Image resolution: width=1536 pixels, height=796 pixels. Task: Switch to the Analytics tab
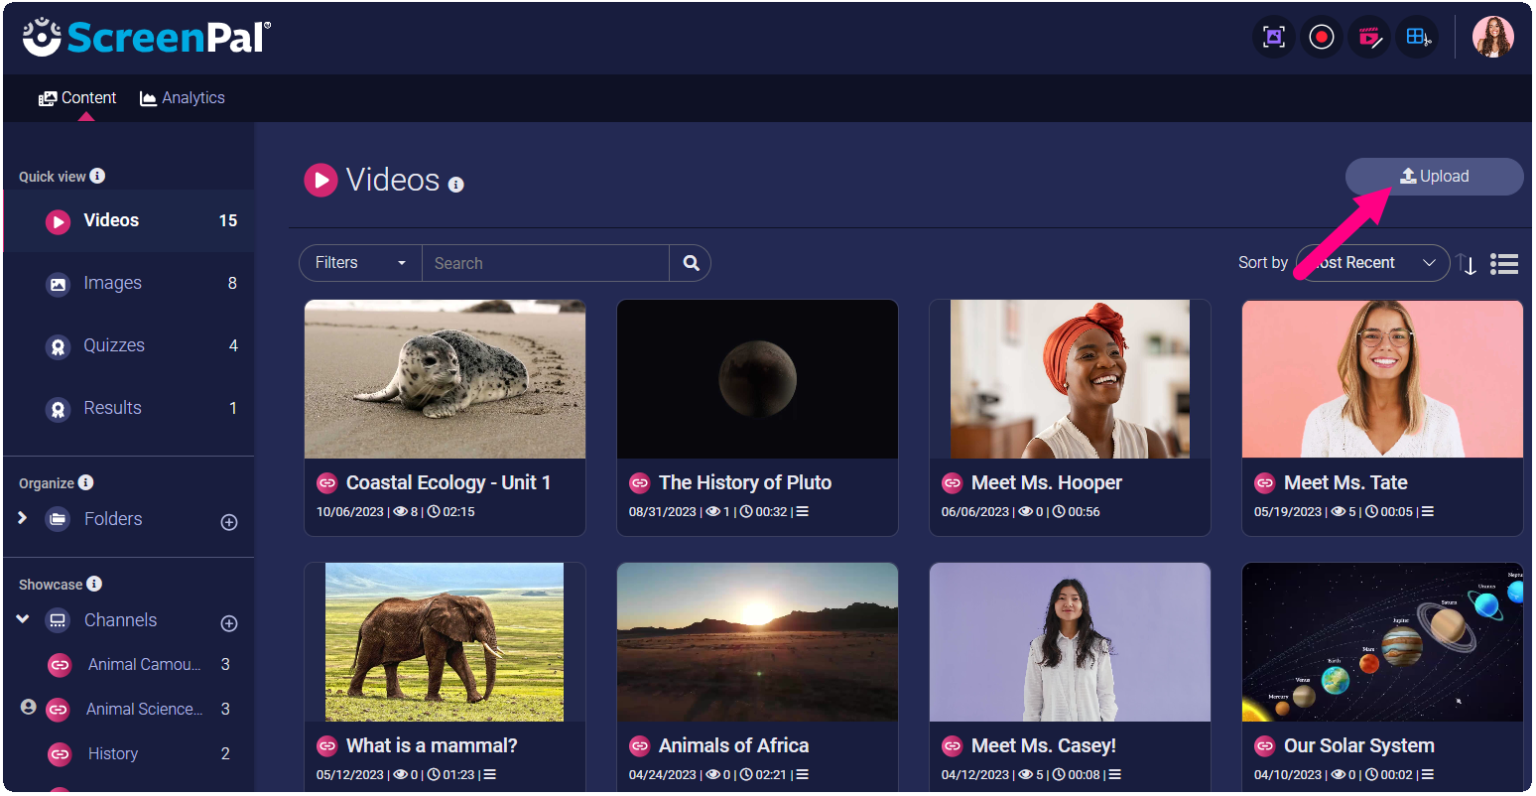pos(182,97)
